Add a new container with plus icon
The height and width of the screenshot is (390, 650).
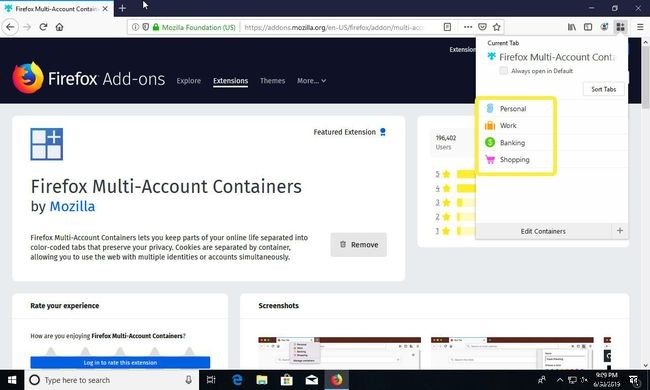pos(620,230)
